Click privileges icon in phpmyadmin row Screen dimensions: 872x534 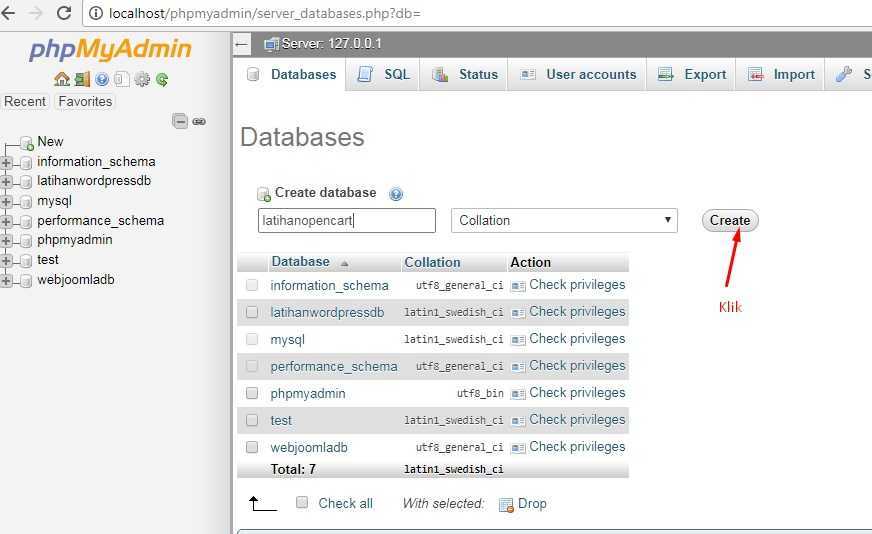(x=518, y=394)
